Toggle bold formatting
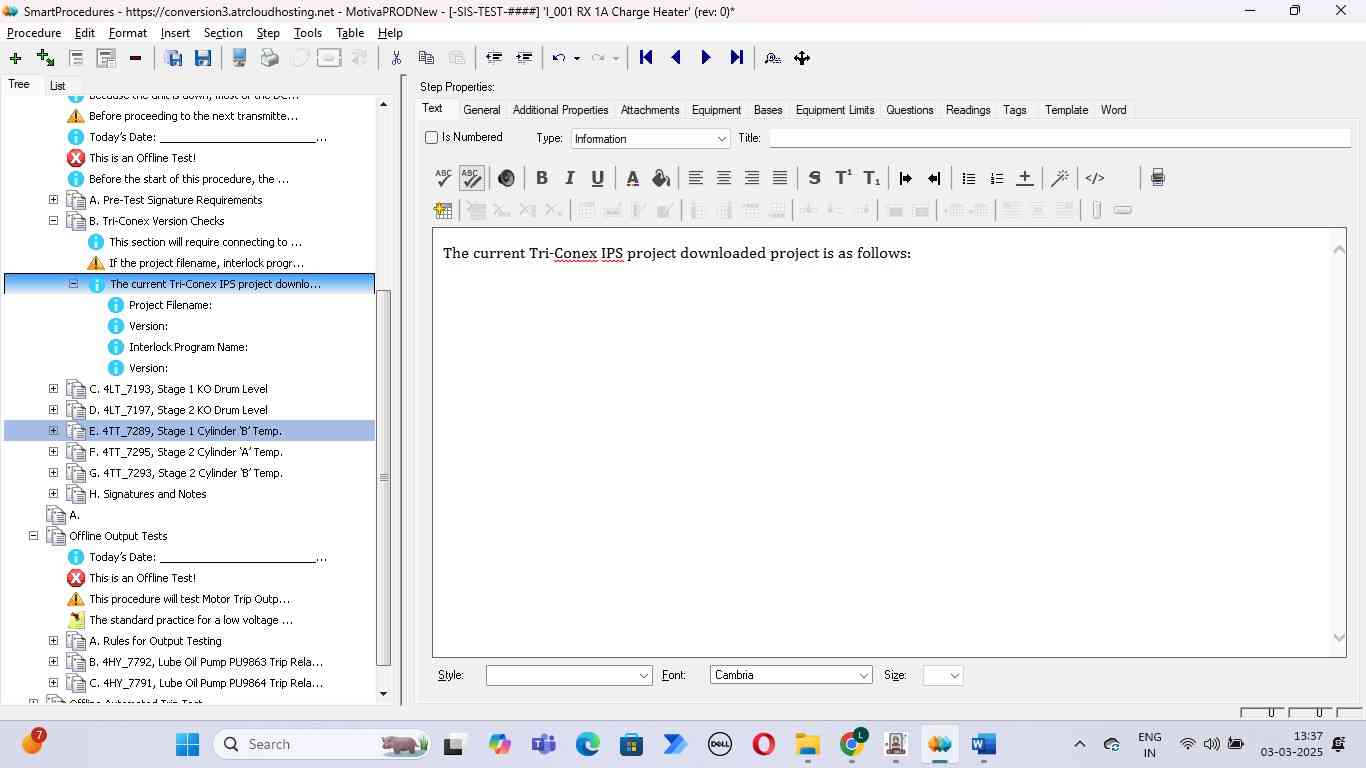The height and width of the screenshot is (768, 1366). click(542, 178)
